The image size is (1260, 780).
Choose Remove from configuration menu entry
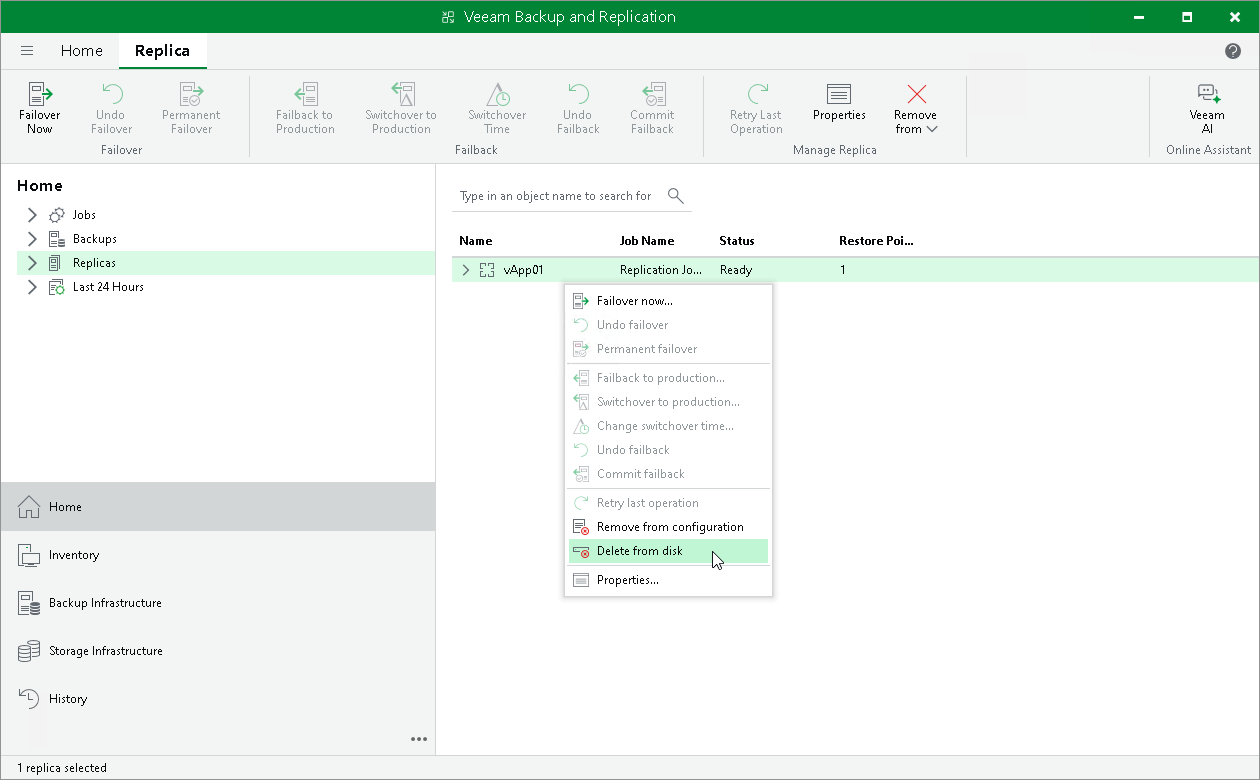pyautogui.click(x=668, y=527)
